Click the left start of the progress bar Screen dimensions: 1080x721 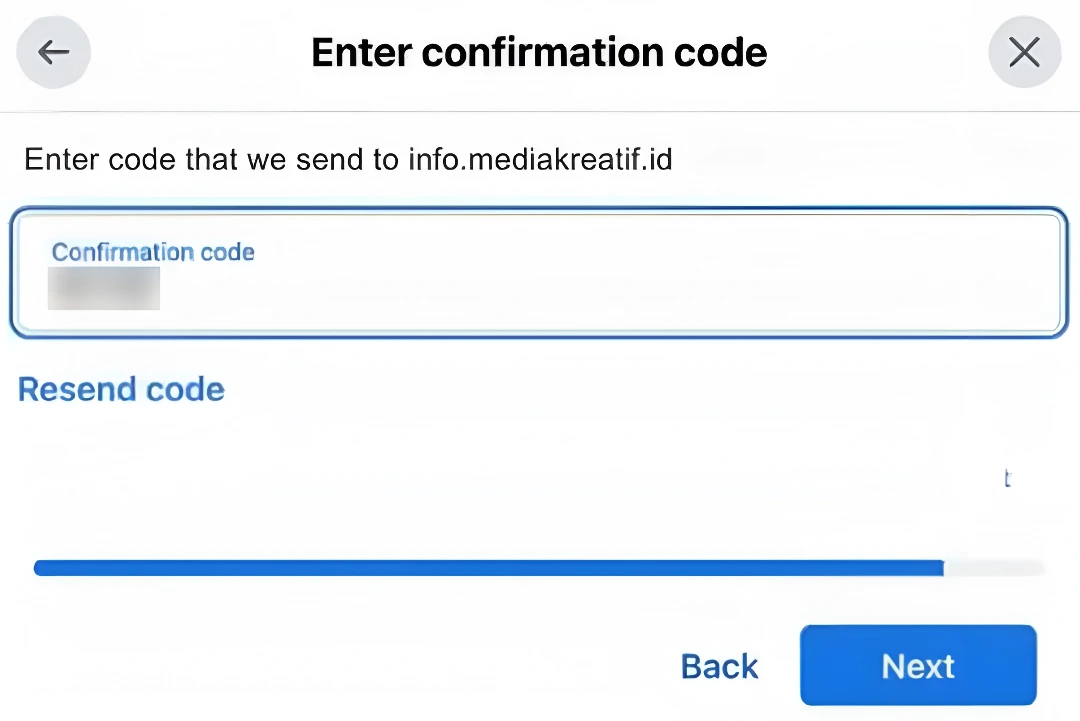click(42, 568)
